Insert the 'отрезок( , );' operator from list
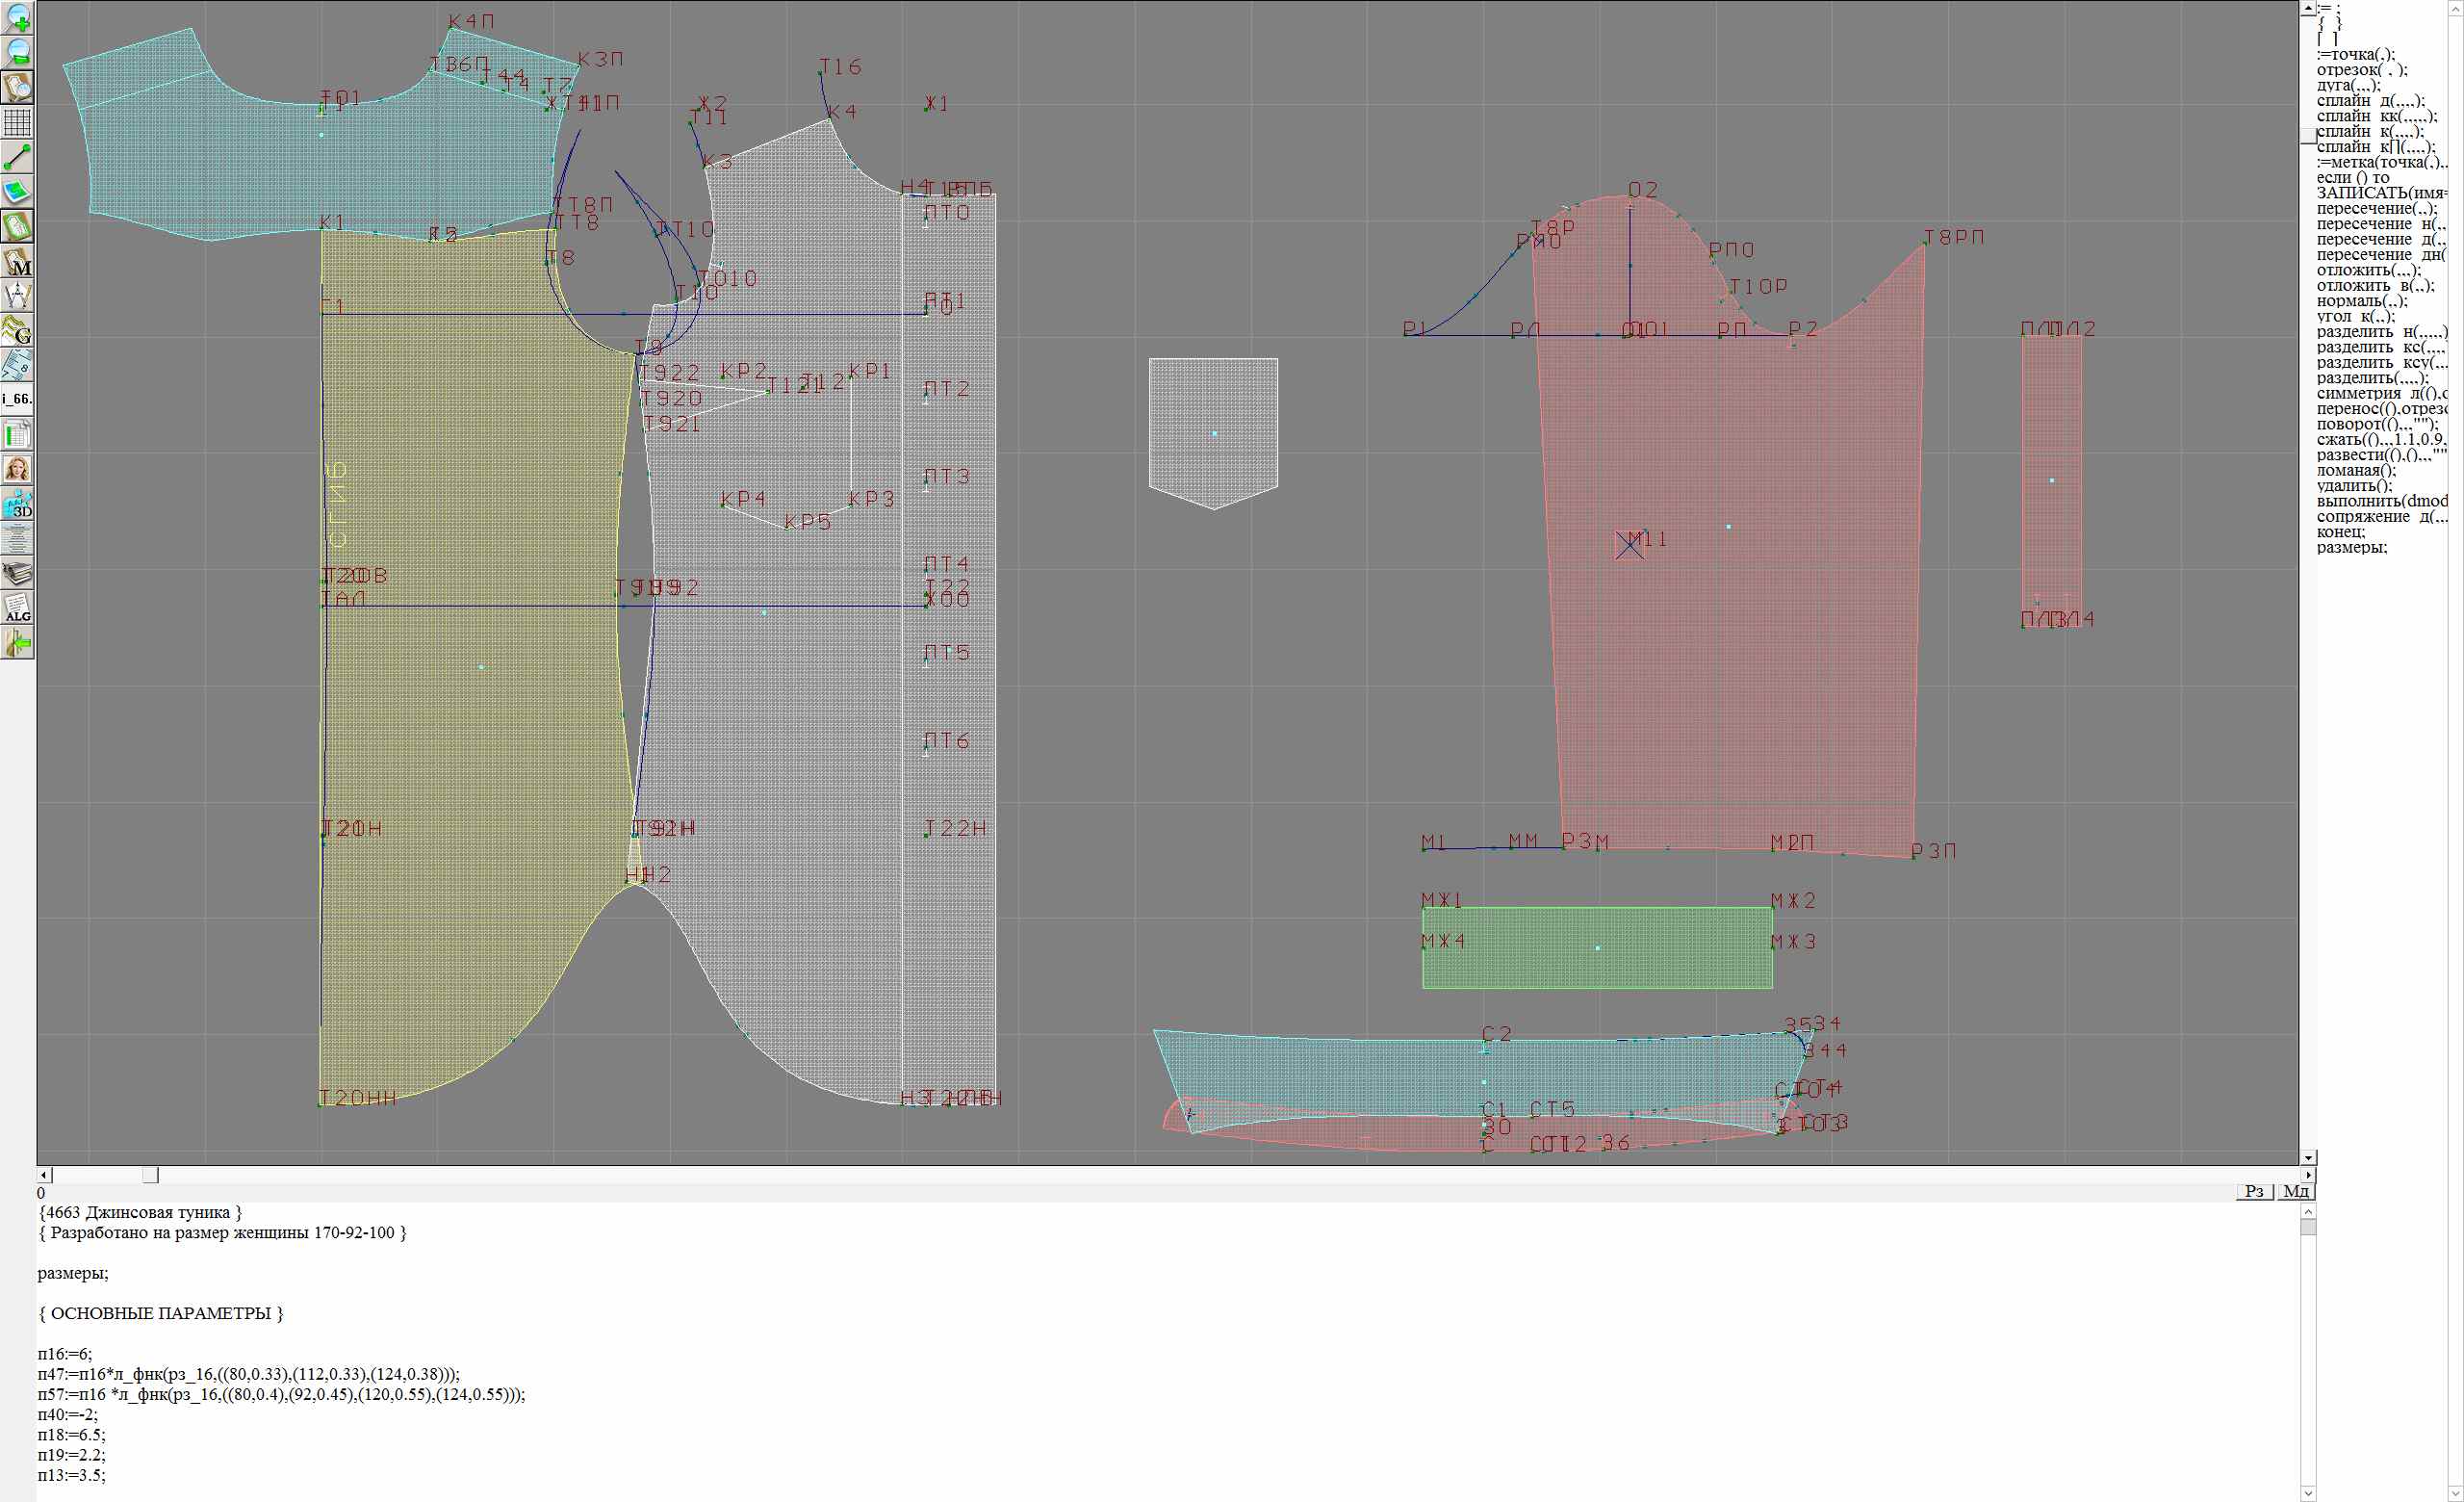Viewport: 2464px width, 1502px height. click(2361, 70)
